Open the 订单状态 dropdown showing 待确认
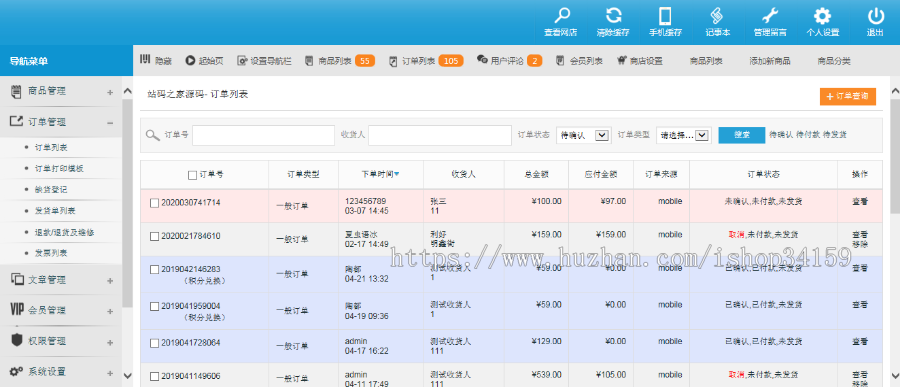The height and width of the screenshot is (387, 900). tap(583, 136)
